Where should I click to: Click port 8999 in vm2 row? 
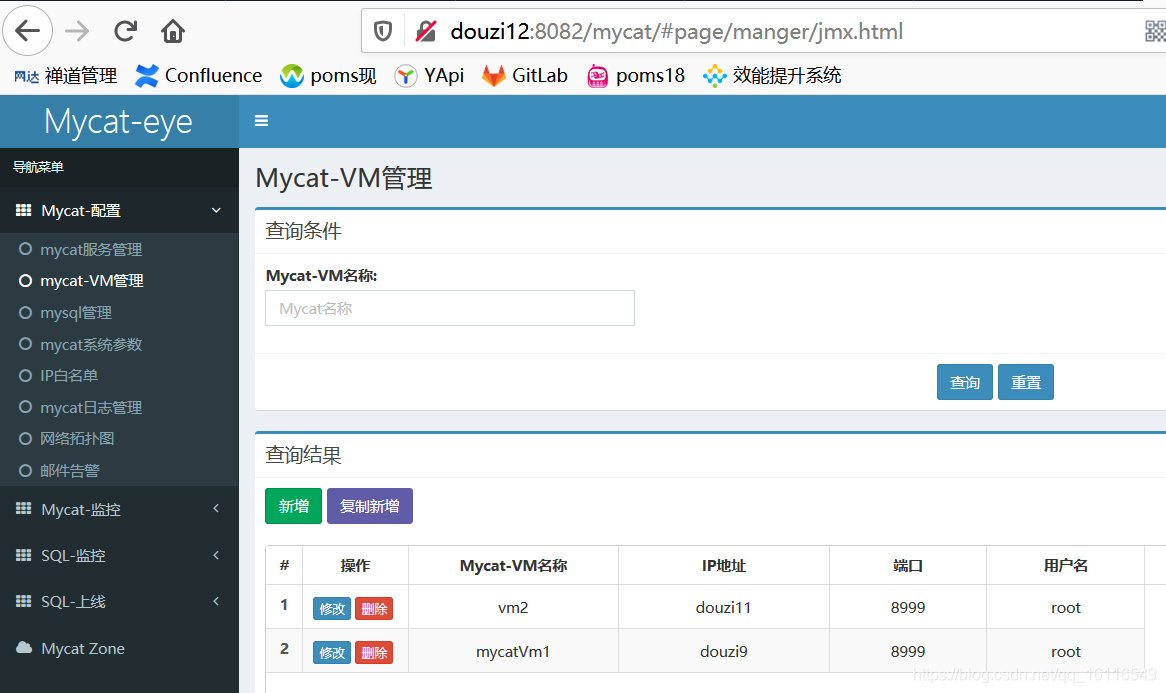point(908,607)
